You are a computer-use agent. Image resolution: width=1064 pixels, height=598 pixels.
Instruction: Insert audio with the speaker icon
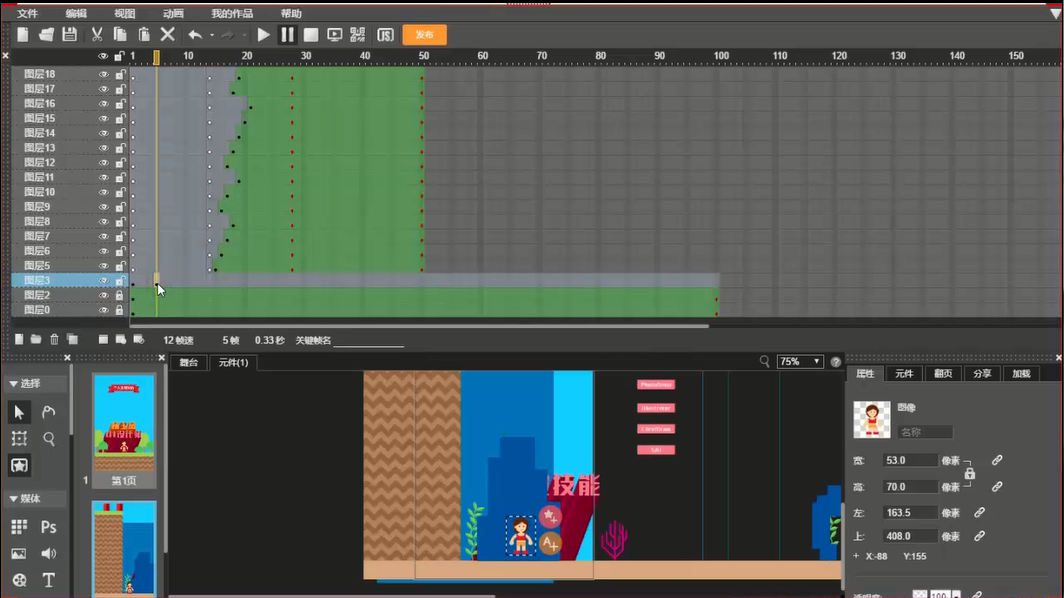tap(49, 554)
